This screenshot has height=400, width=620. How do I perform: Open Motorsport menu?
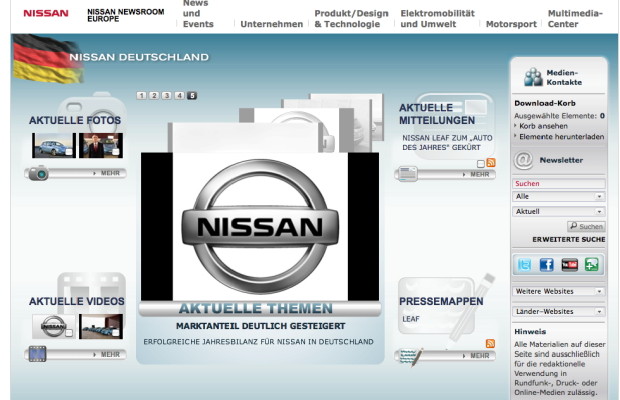click(511, 24)
